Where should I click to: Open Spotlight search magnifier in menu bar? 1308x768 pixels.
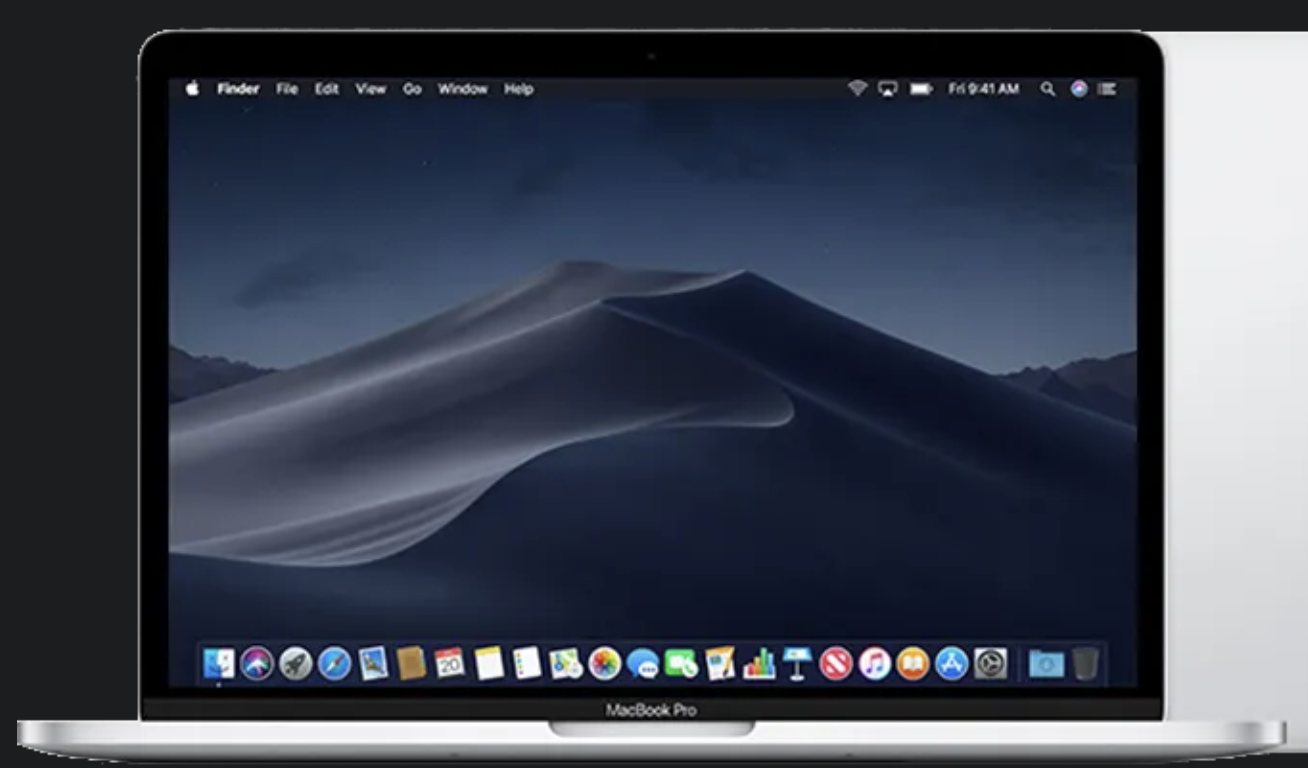coord(1047,89)
